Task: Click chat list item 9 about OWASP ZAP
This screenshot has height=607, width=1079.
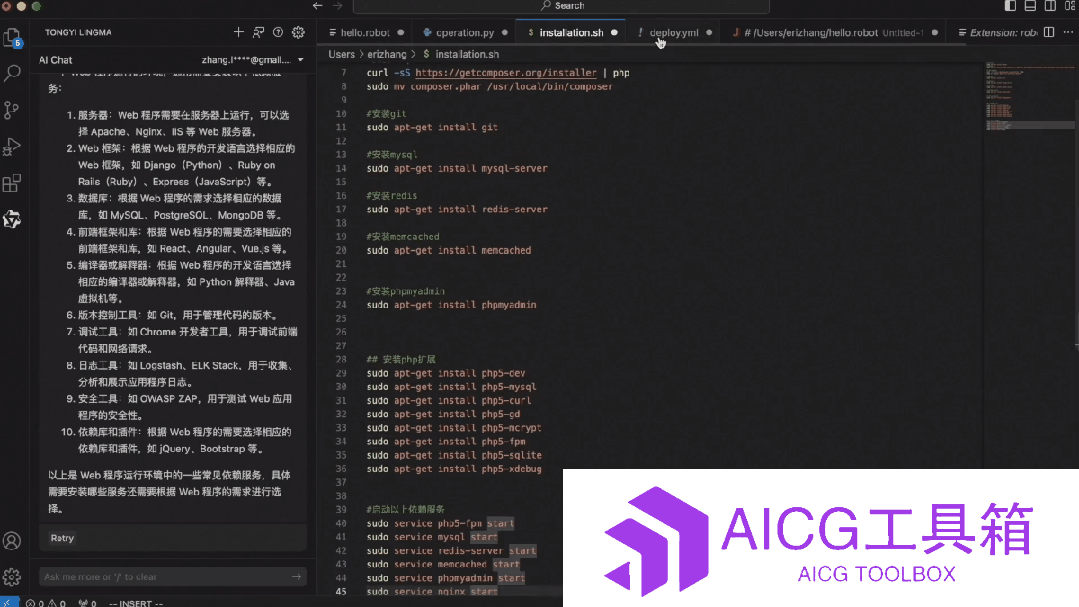Action: click(179, 407)
